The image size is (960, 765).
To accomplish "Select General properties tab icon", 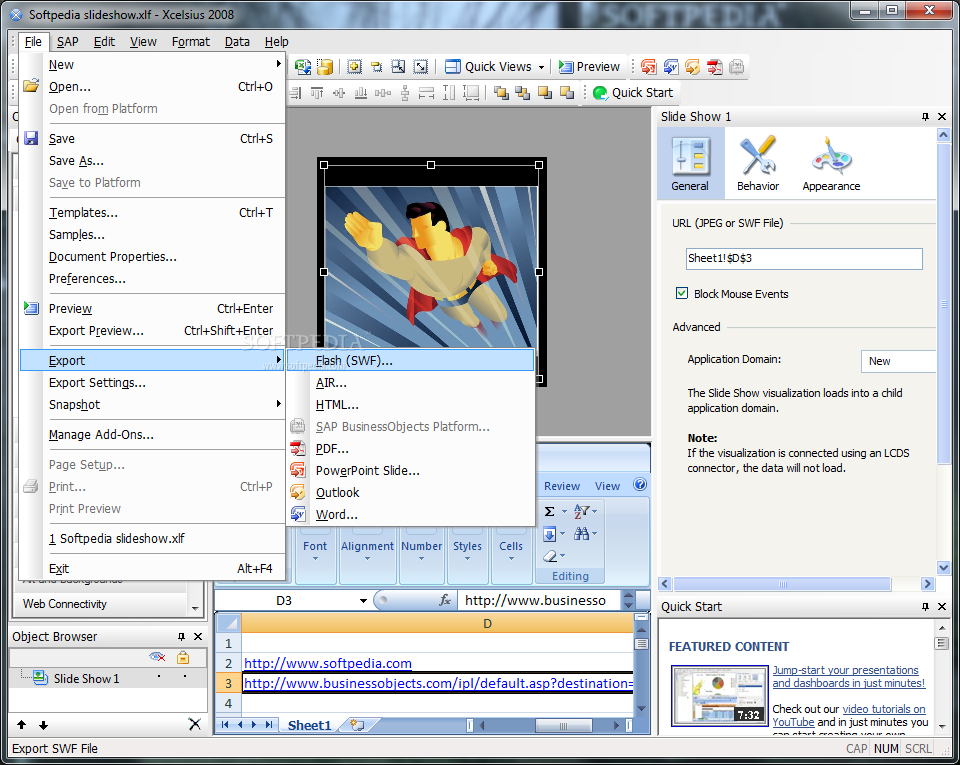I will (690, 163).
